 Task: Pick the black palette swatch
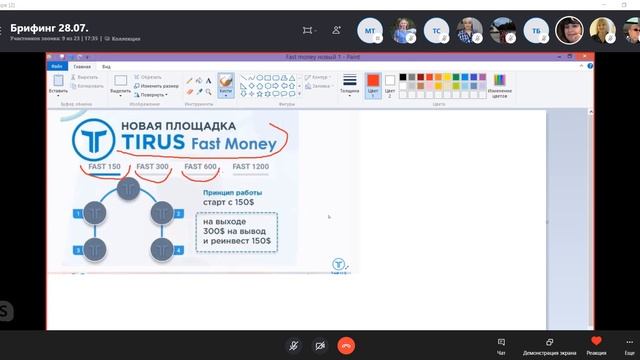pyautogui.click(x=403, y=77)
